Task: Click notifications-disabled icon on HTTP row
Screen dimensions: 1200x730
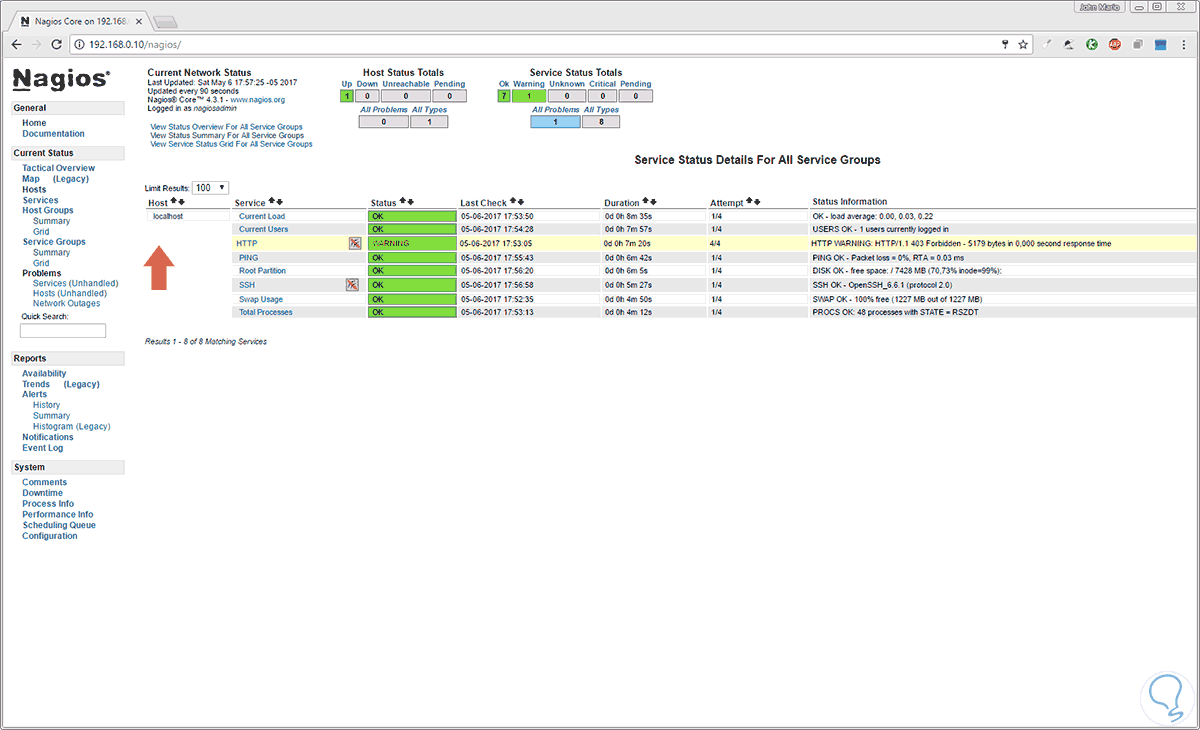Action: click(354, 243)
